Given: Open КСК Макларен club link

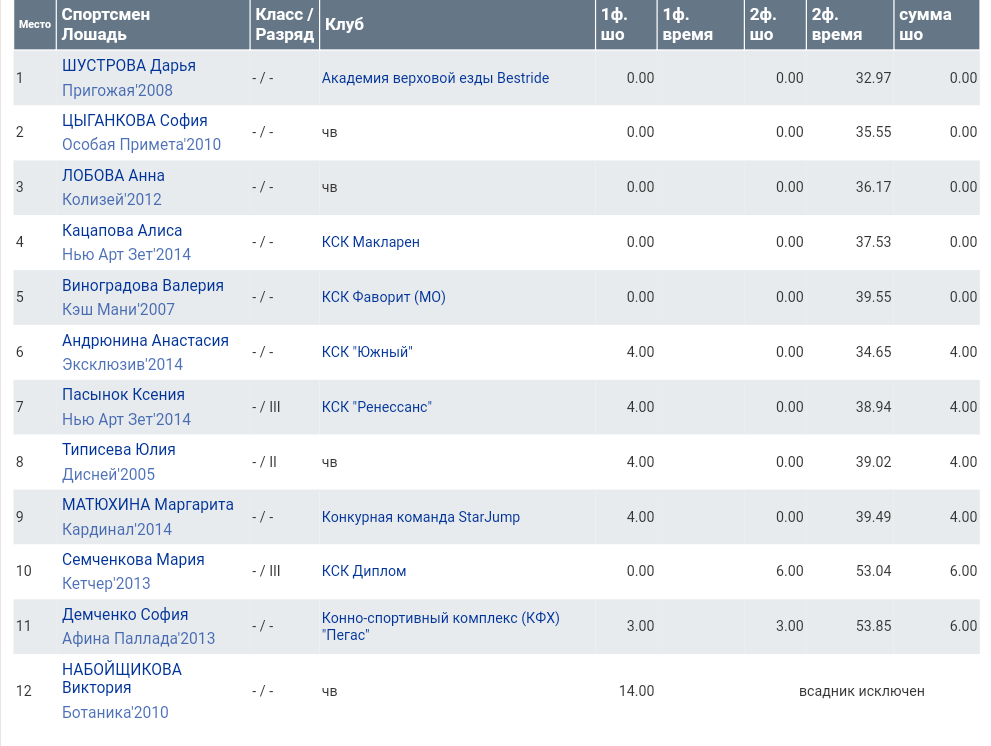Looking at the screenshot, I should click(x=370, y=242).
